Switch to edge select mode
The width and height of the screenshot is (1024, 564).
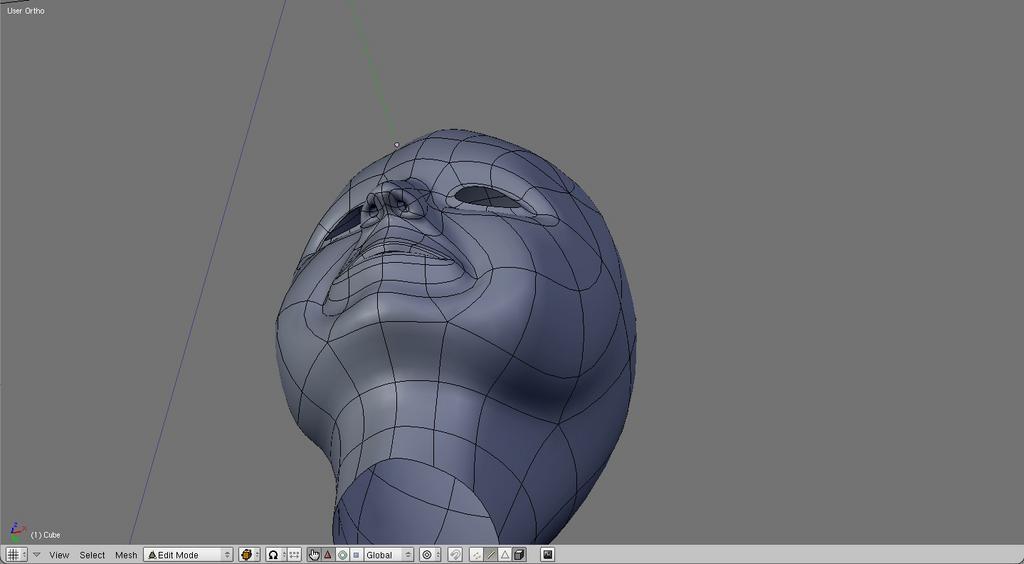tap(490, 555)
